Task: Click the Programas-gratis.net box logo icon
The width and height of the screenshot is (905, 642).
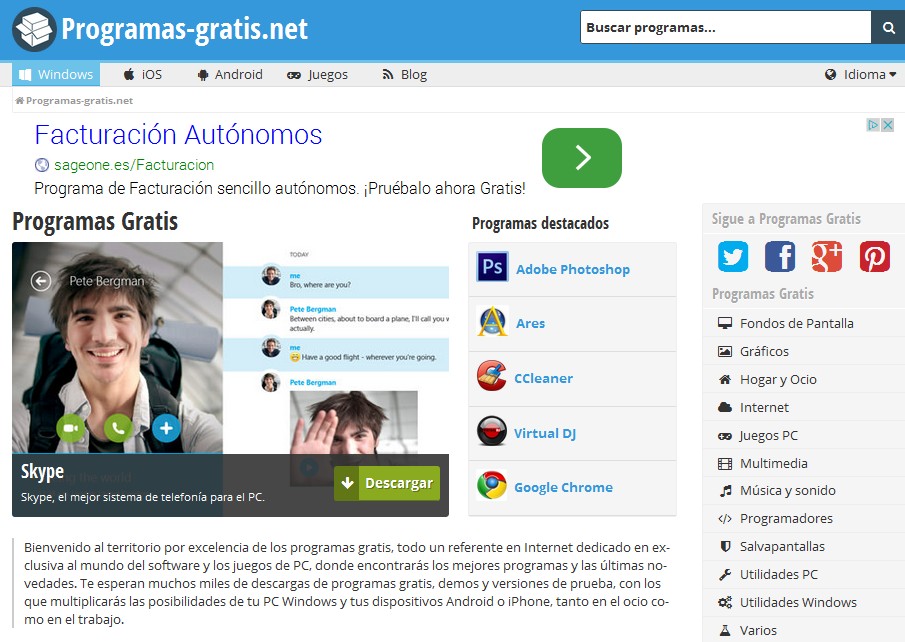Action: 34,29
